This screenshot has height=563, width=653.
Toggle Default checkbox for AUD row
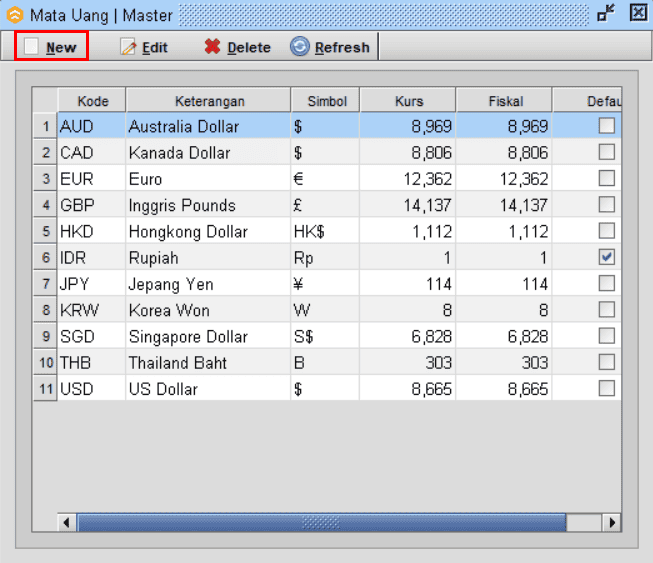click(606, 125)
